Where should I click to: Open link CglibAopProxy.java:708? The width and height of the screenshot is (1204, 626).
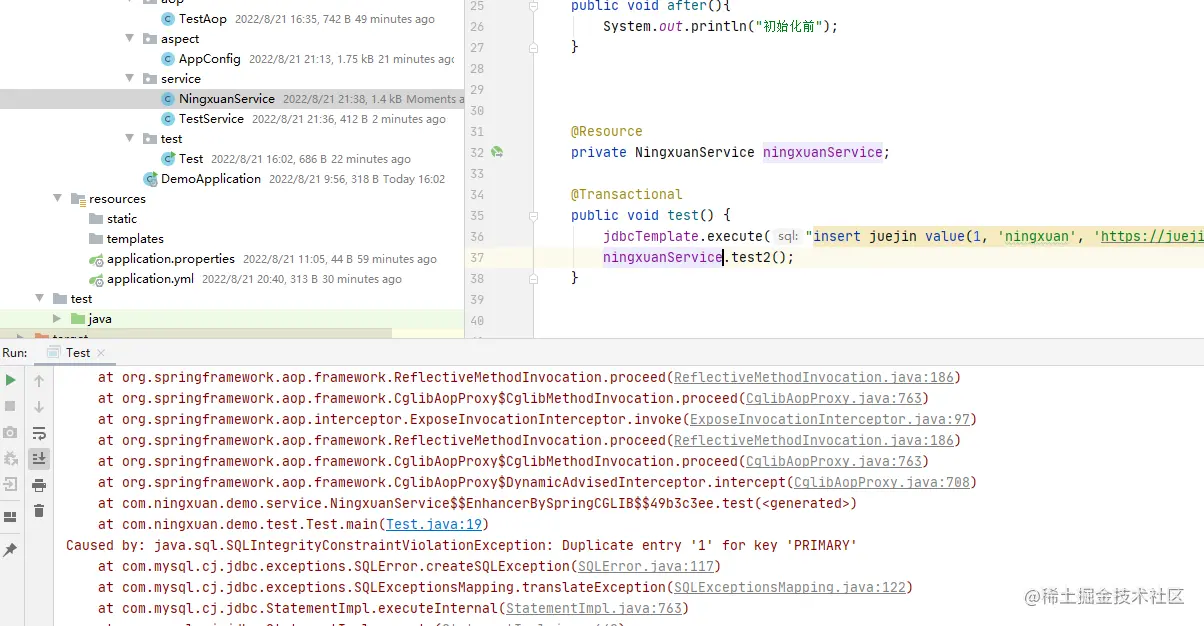[882, 482]
